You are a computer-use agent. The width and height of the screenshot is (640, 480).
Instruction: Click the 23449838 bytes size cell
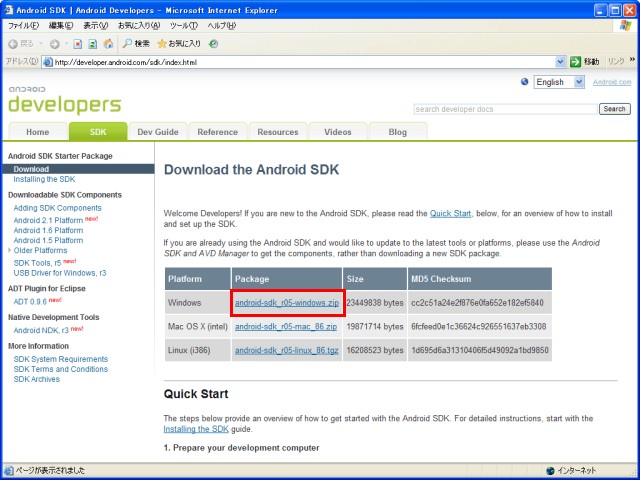375,303
